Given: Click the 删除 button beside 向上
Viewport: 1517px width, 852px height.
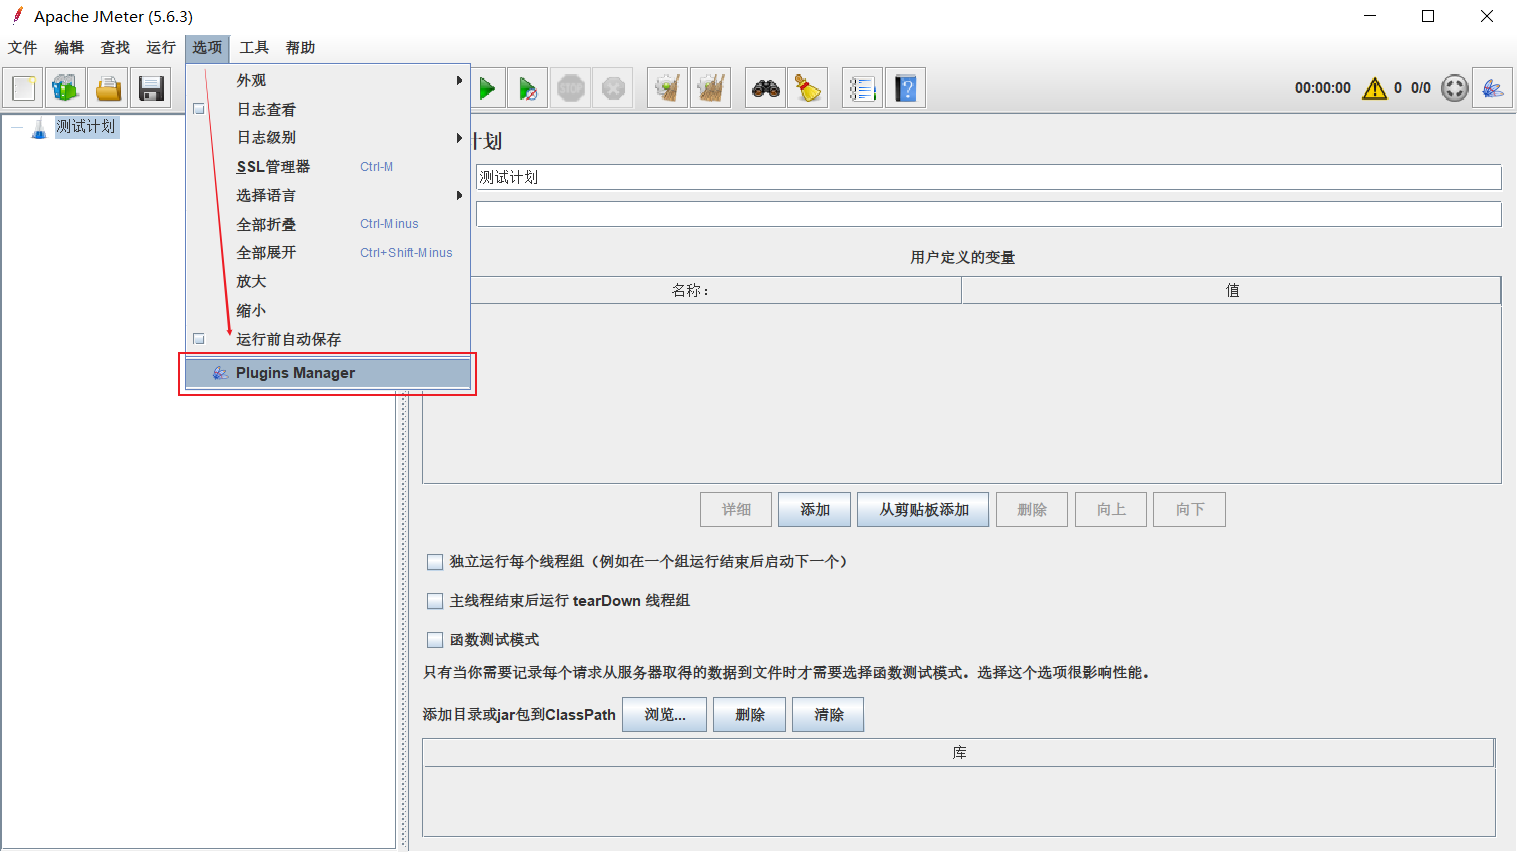Looking at the screenshot, I should 1032,510.
